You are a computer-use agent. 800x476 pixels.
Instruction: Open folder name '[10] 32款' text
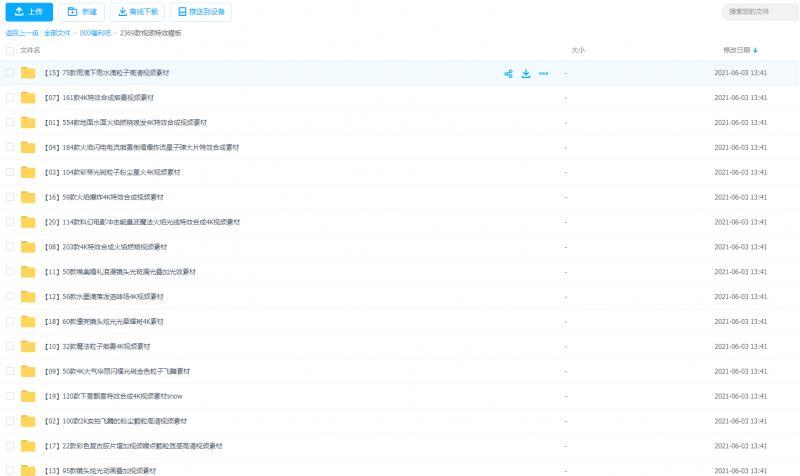click(x=97, y=346)
